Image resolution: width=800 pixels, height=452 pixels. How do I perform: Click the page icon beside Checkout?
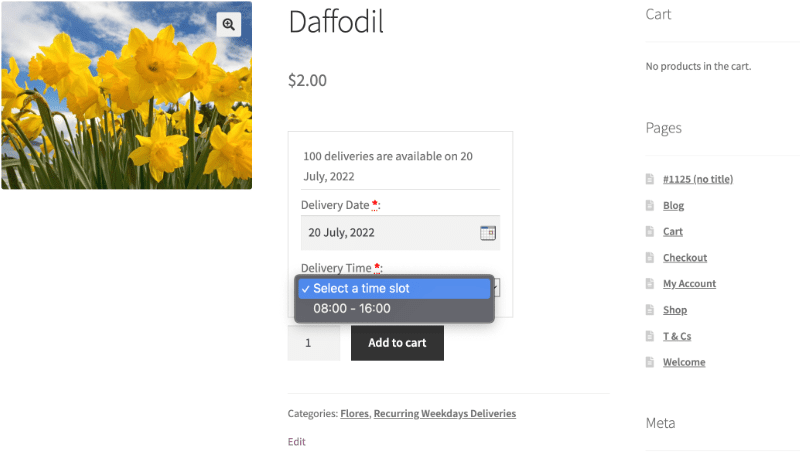[649, 257]
